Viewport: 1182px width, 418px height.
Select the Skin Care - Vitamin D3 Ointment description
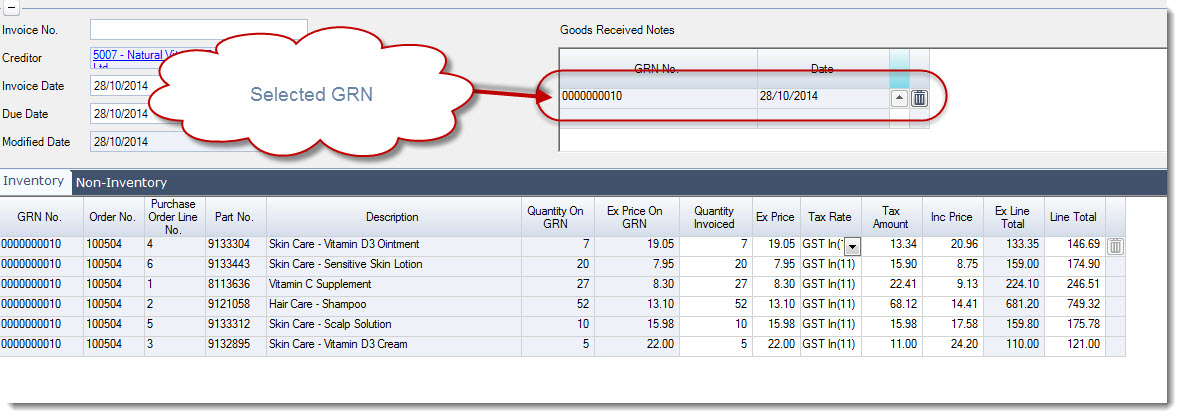click(392, 245)
